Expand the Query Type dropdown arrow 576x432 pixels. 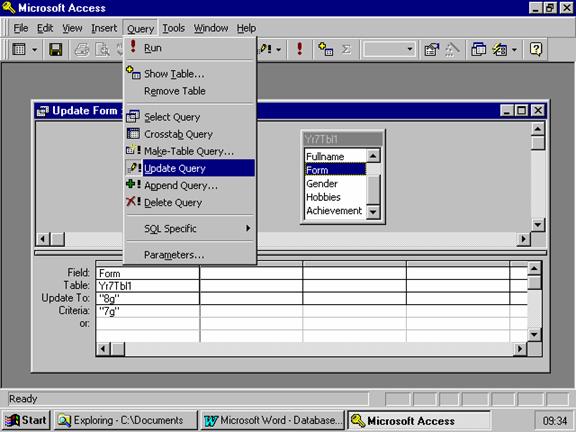278,49
